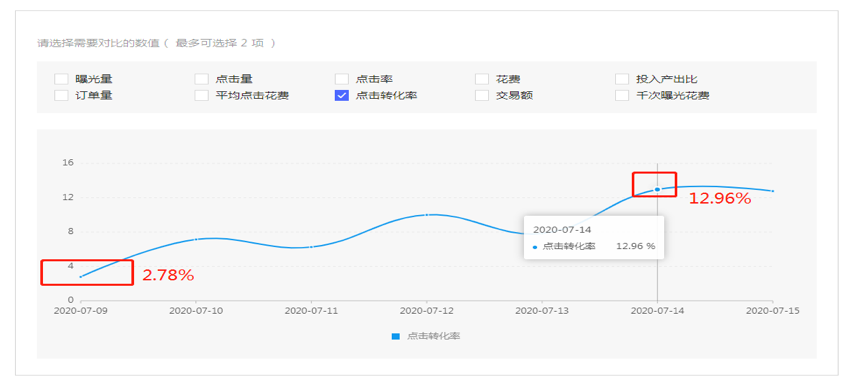Click the 2020-07-11 axis date label
Image resolution: width=862 pixels, height=389 pixels.
point(312,311)
